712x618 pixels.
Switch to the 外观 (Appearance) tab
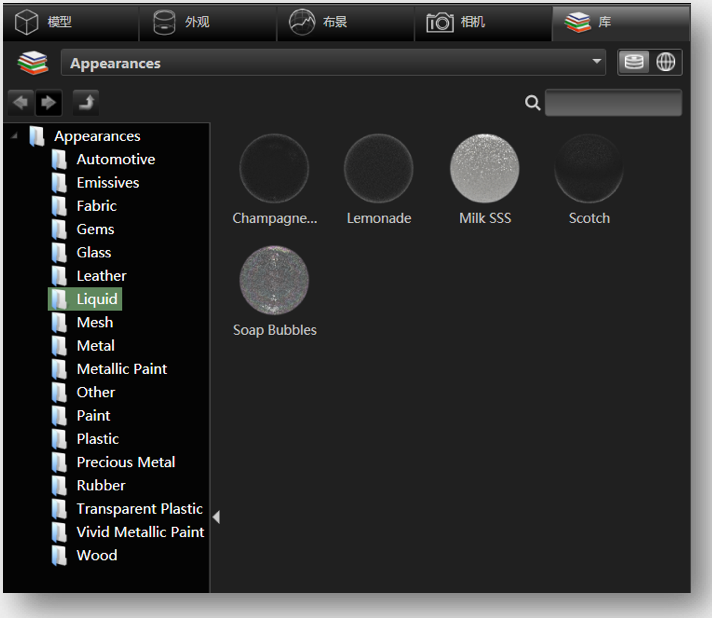pyautogui.click(x=208, y=22)
